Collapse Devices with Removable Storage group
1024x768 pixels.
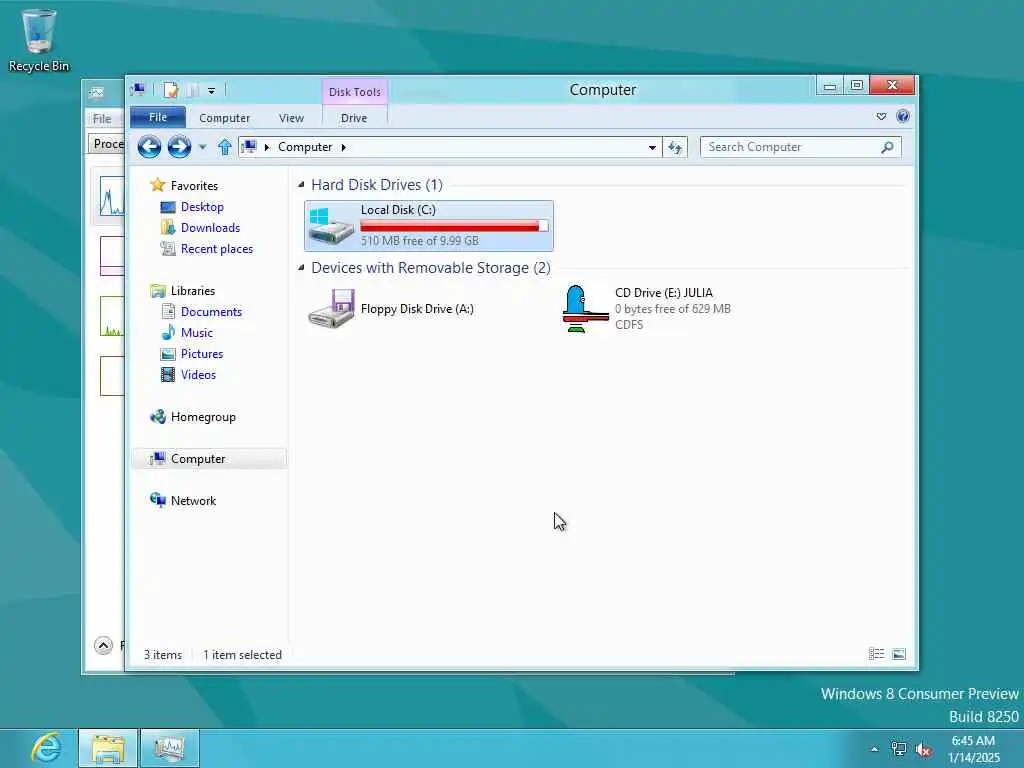coord(301,268)
